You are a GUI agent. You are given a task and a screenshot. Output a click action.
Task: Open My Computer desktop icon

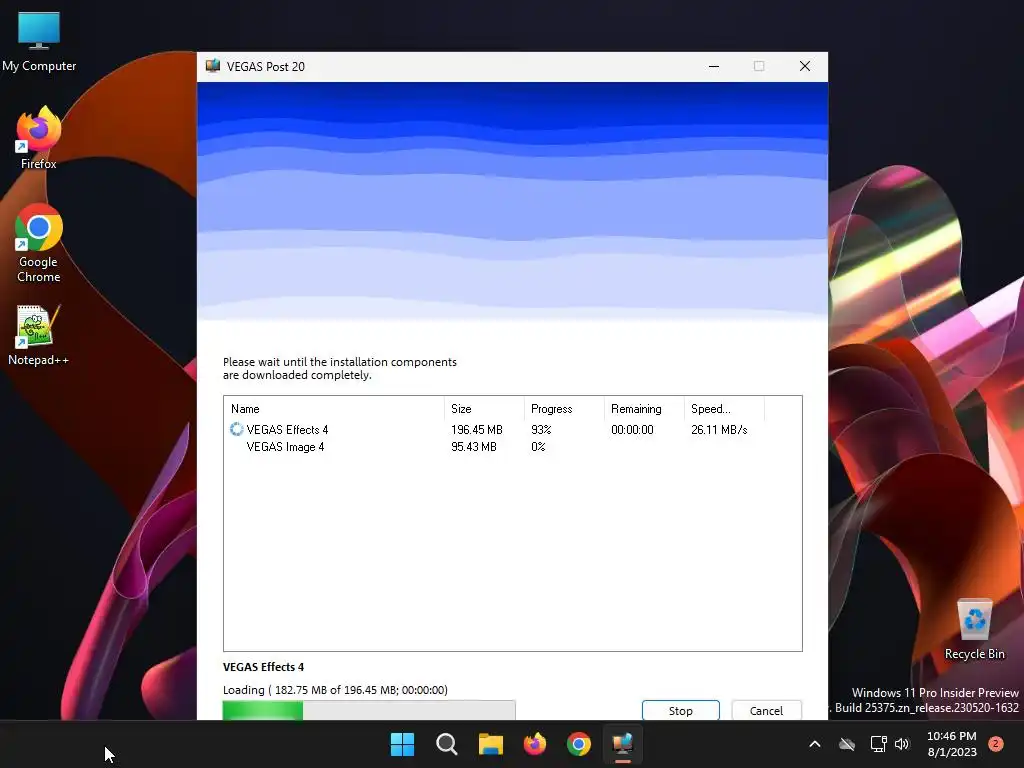click(x=39, y=40)
